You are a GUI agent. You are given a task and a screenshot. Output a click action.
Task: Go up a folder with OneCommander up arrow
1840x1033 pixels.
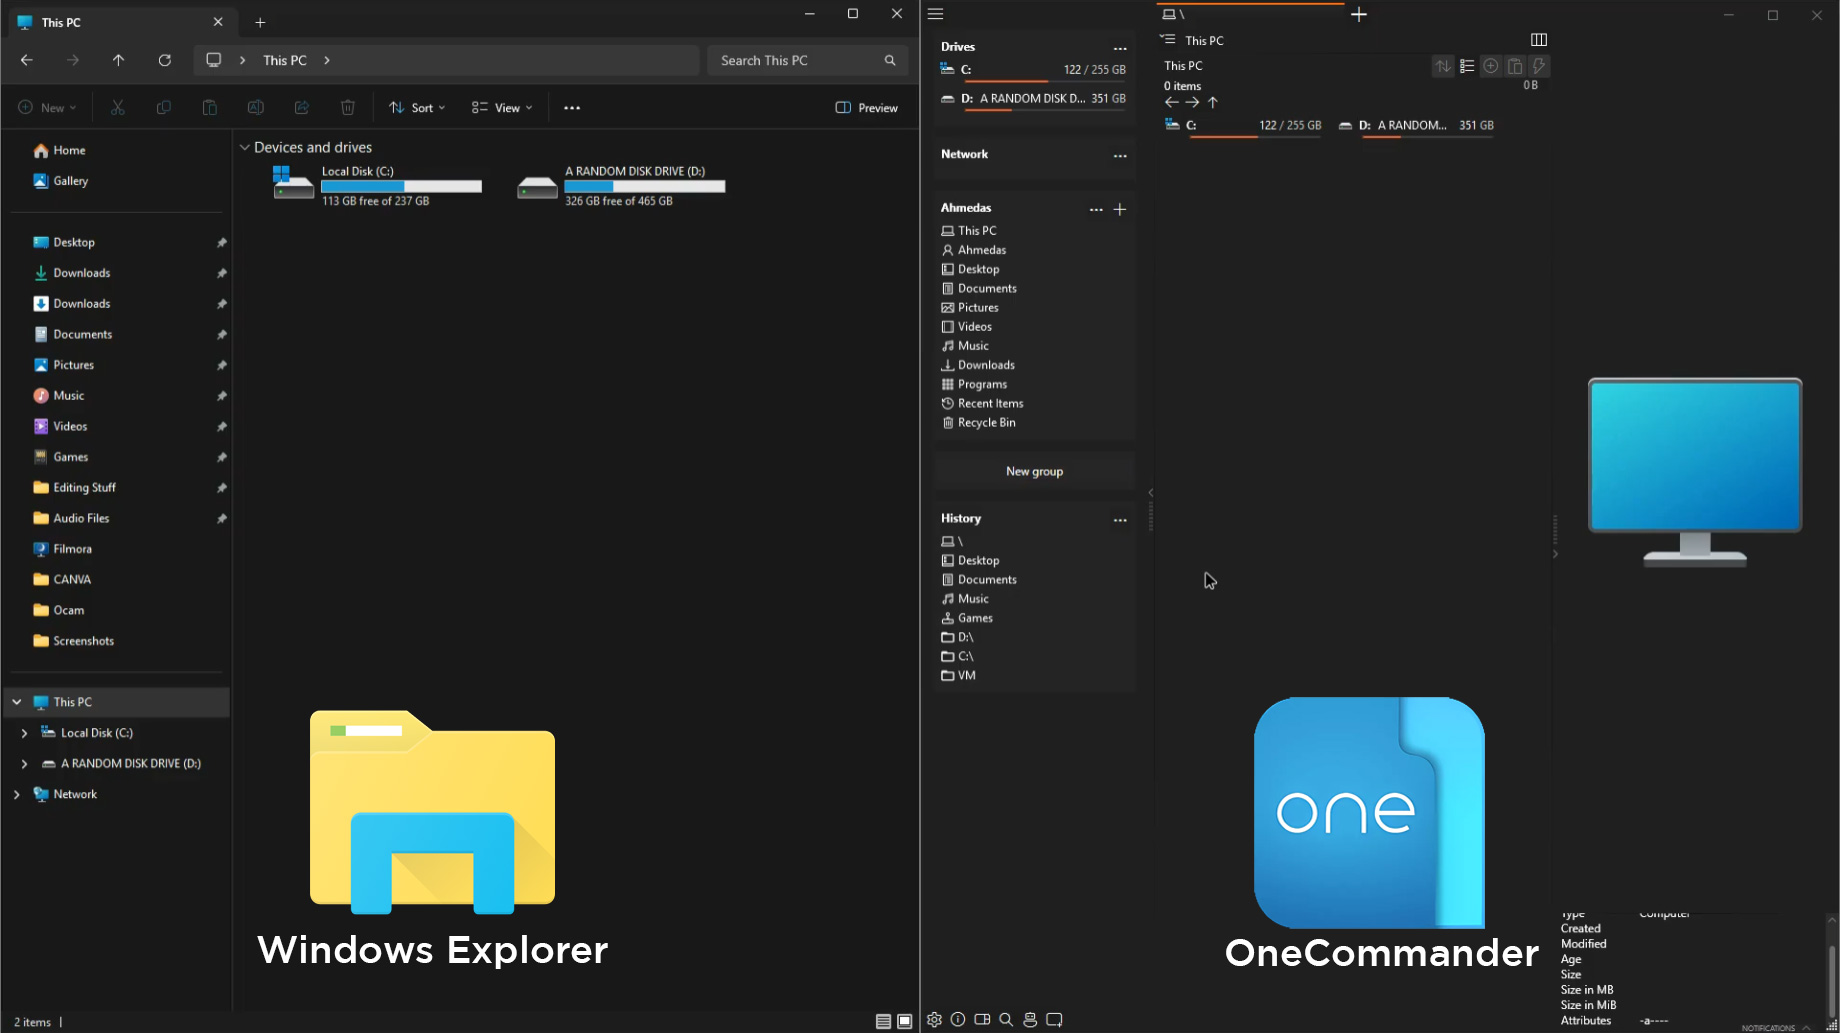point(1213,102)
